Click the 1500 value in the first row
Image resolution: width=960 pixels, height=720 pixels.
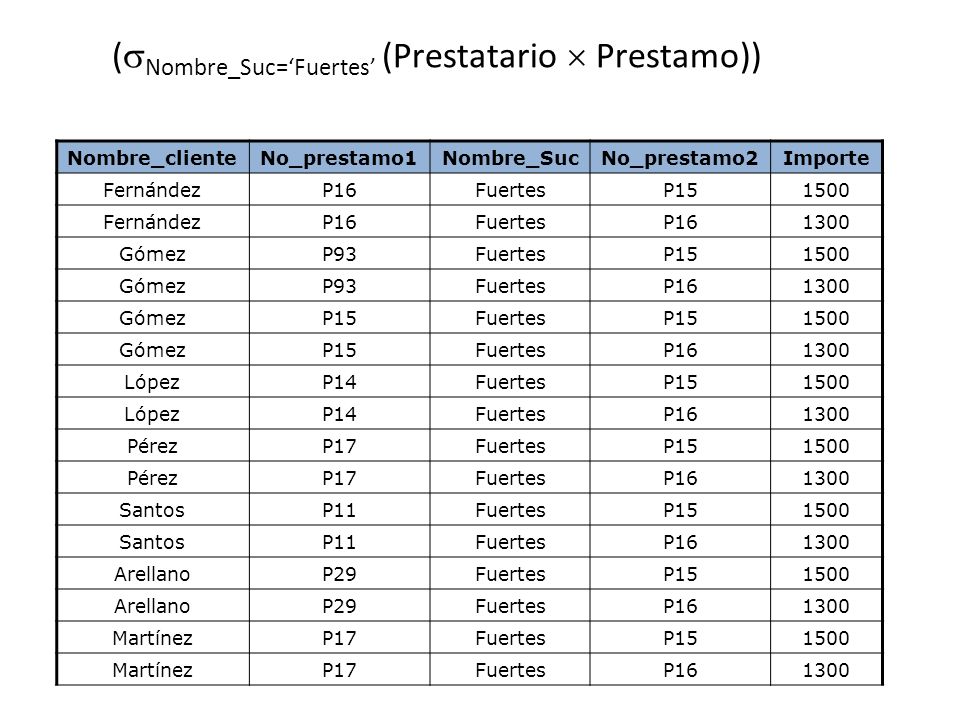(x=826, y=190)
